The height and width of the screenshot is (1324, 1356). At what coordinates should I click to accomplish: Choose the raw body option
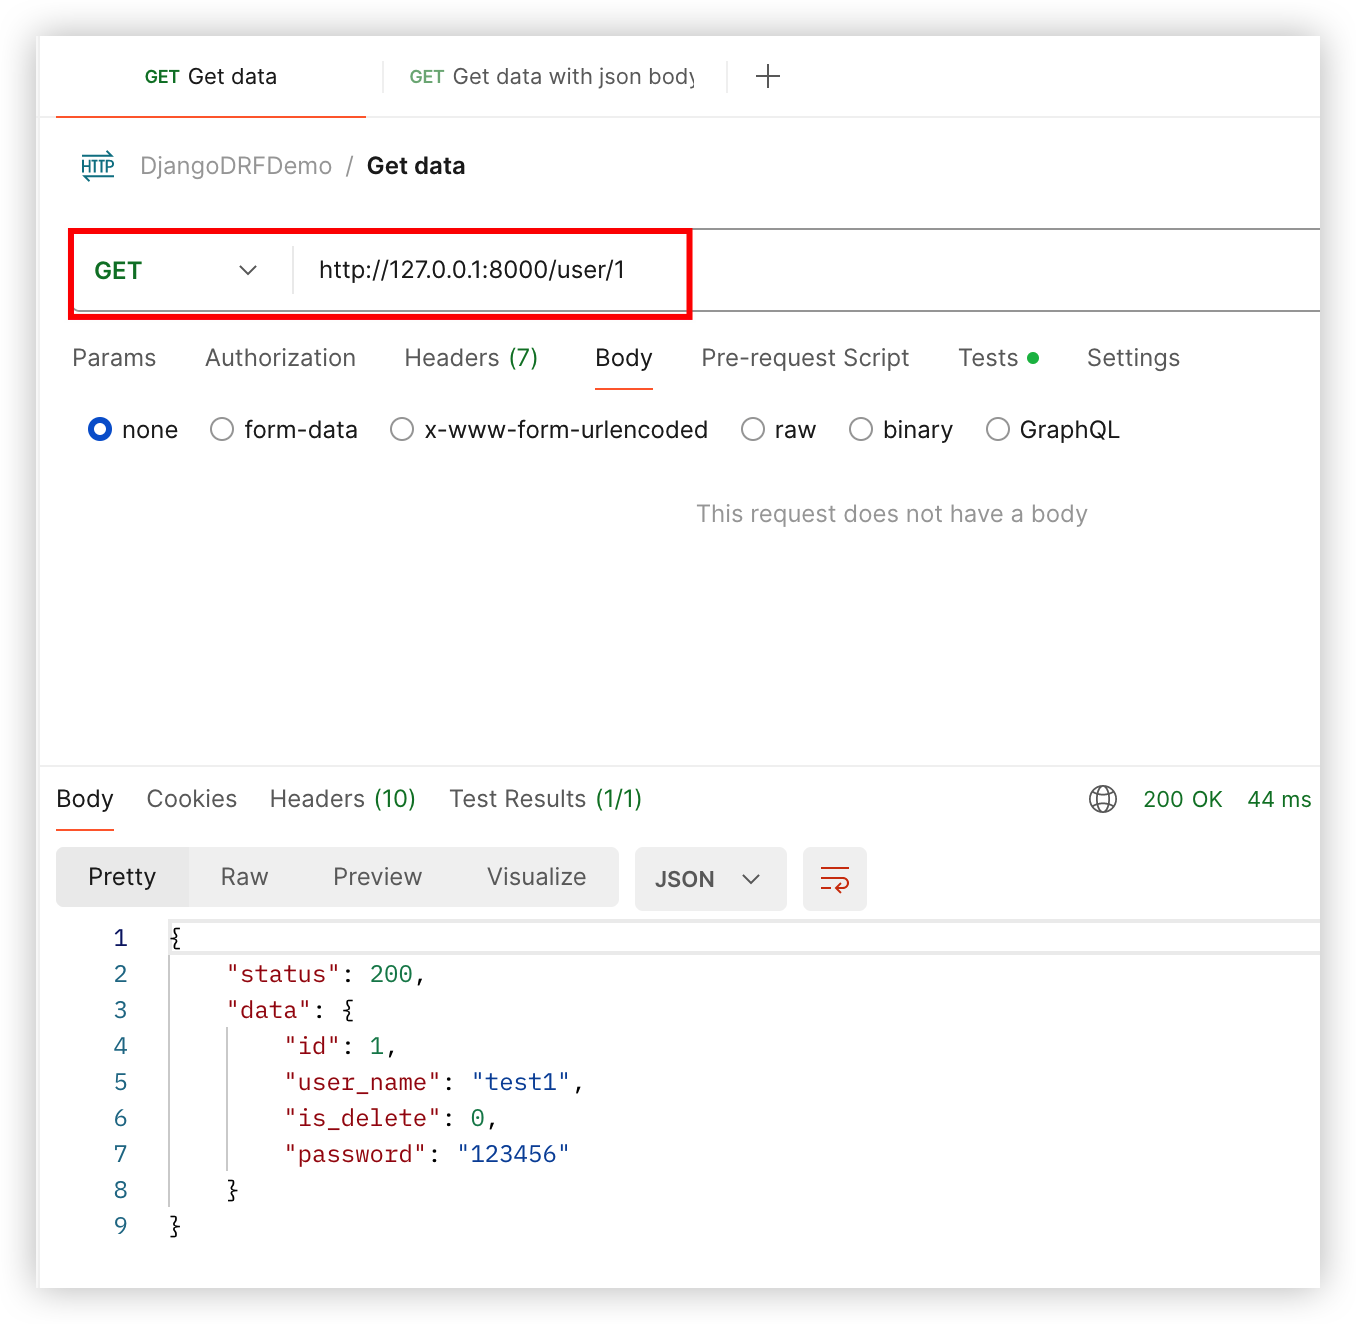[753, 430]
